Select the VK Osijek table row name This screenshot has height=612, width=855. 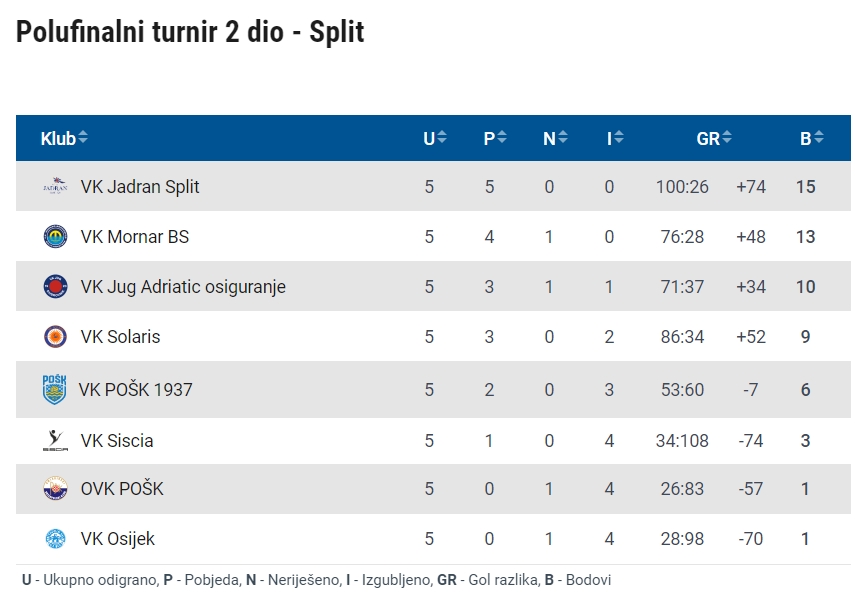118,539
